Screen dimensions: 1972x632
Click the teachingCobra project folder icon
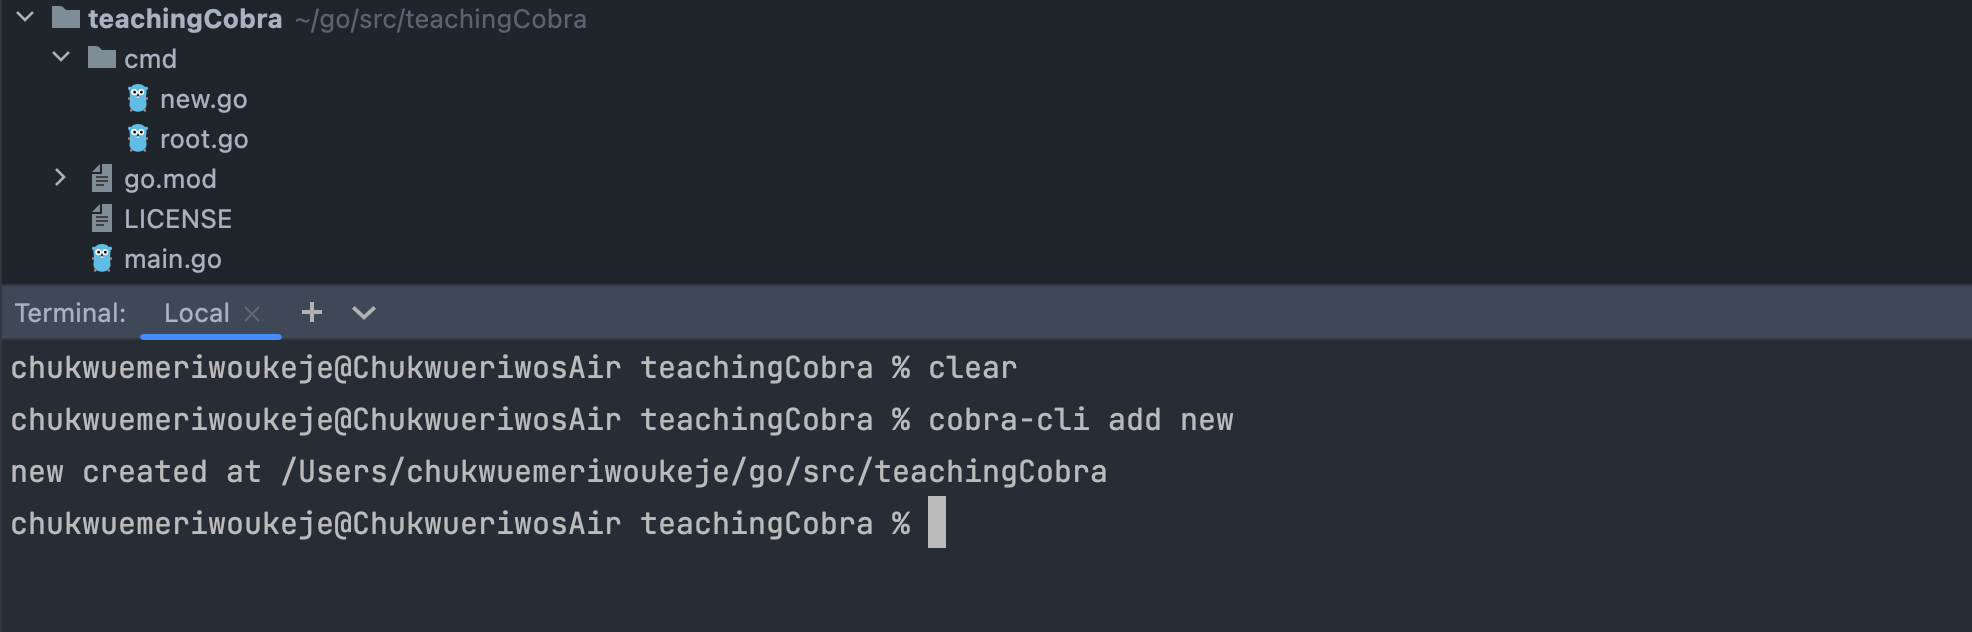coord(65,17)
